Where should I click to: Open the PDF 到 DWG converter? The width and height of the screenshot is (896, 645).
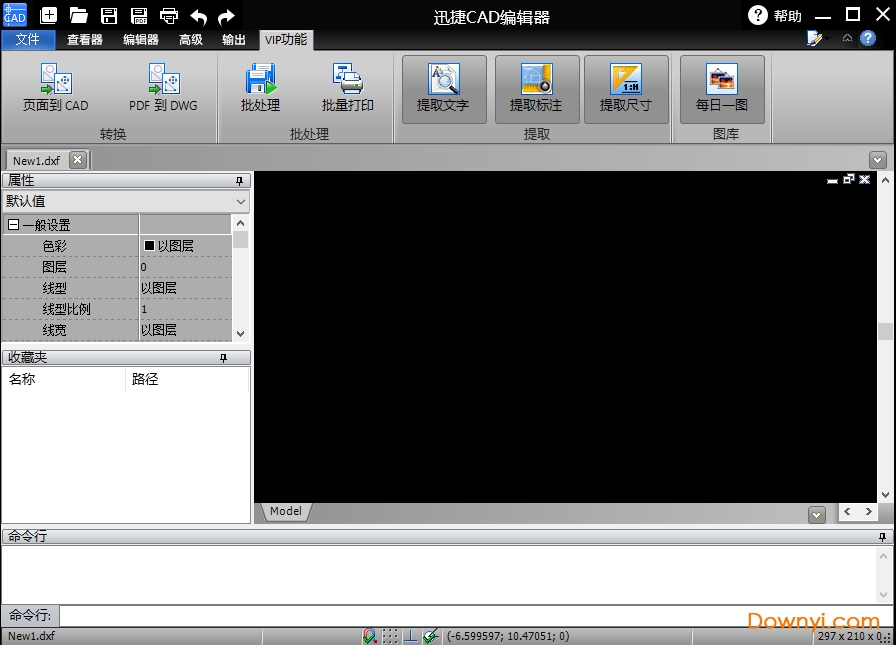[163, 88]
